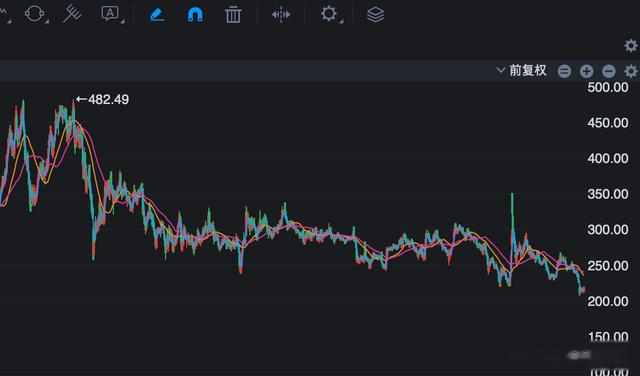Open the layers stack icon
Viewport: 640px width, 376px height.
click(x=375, y=15)
